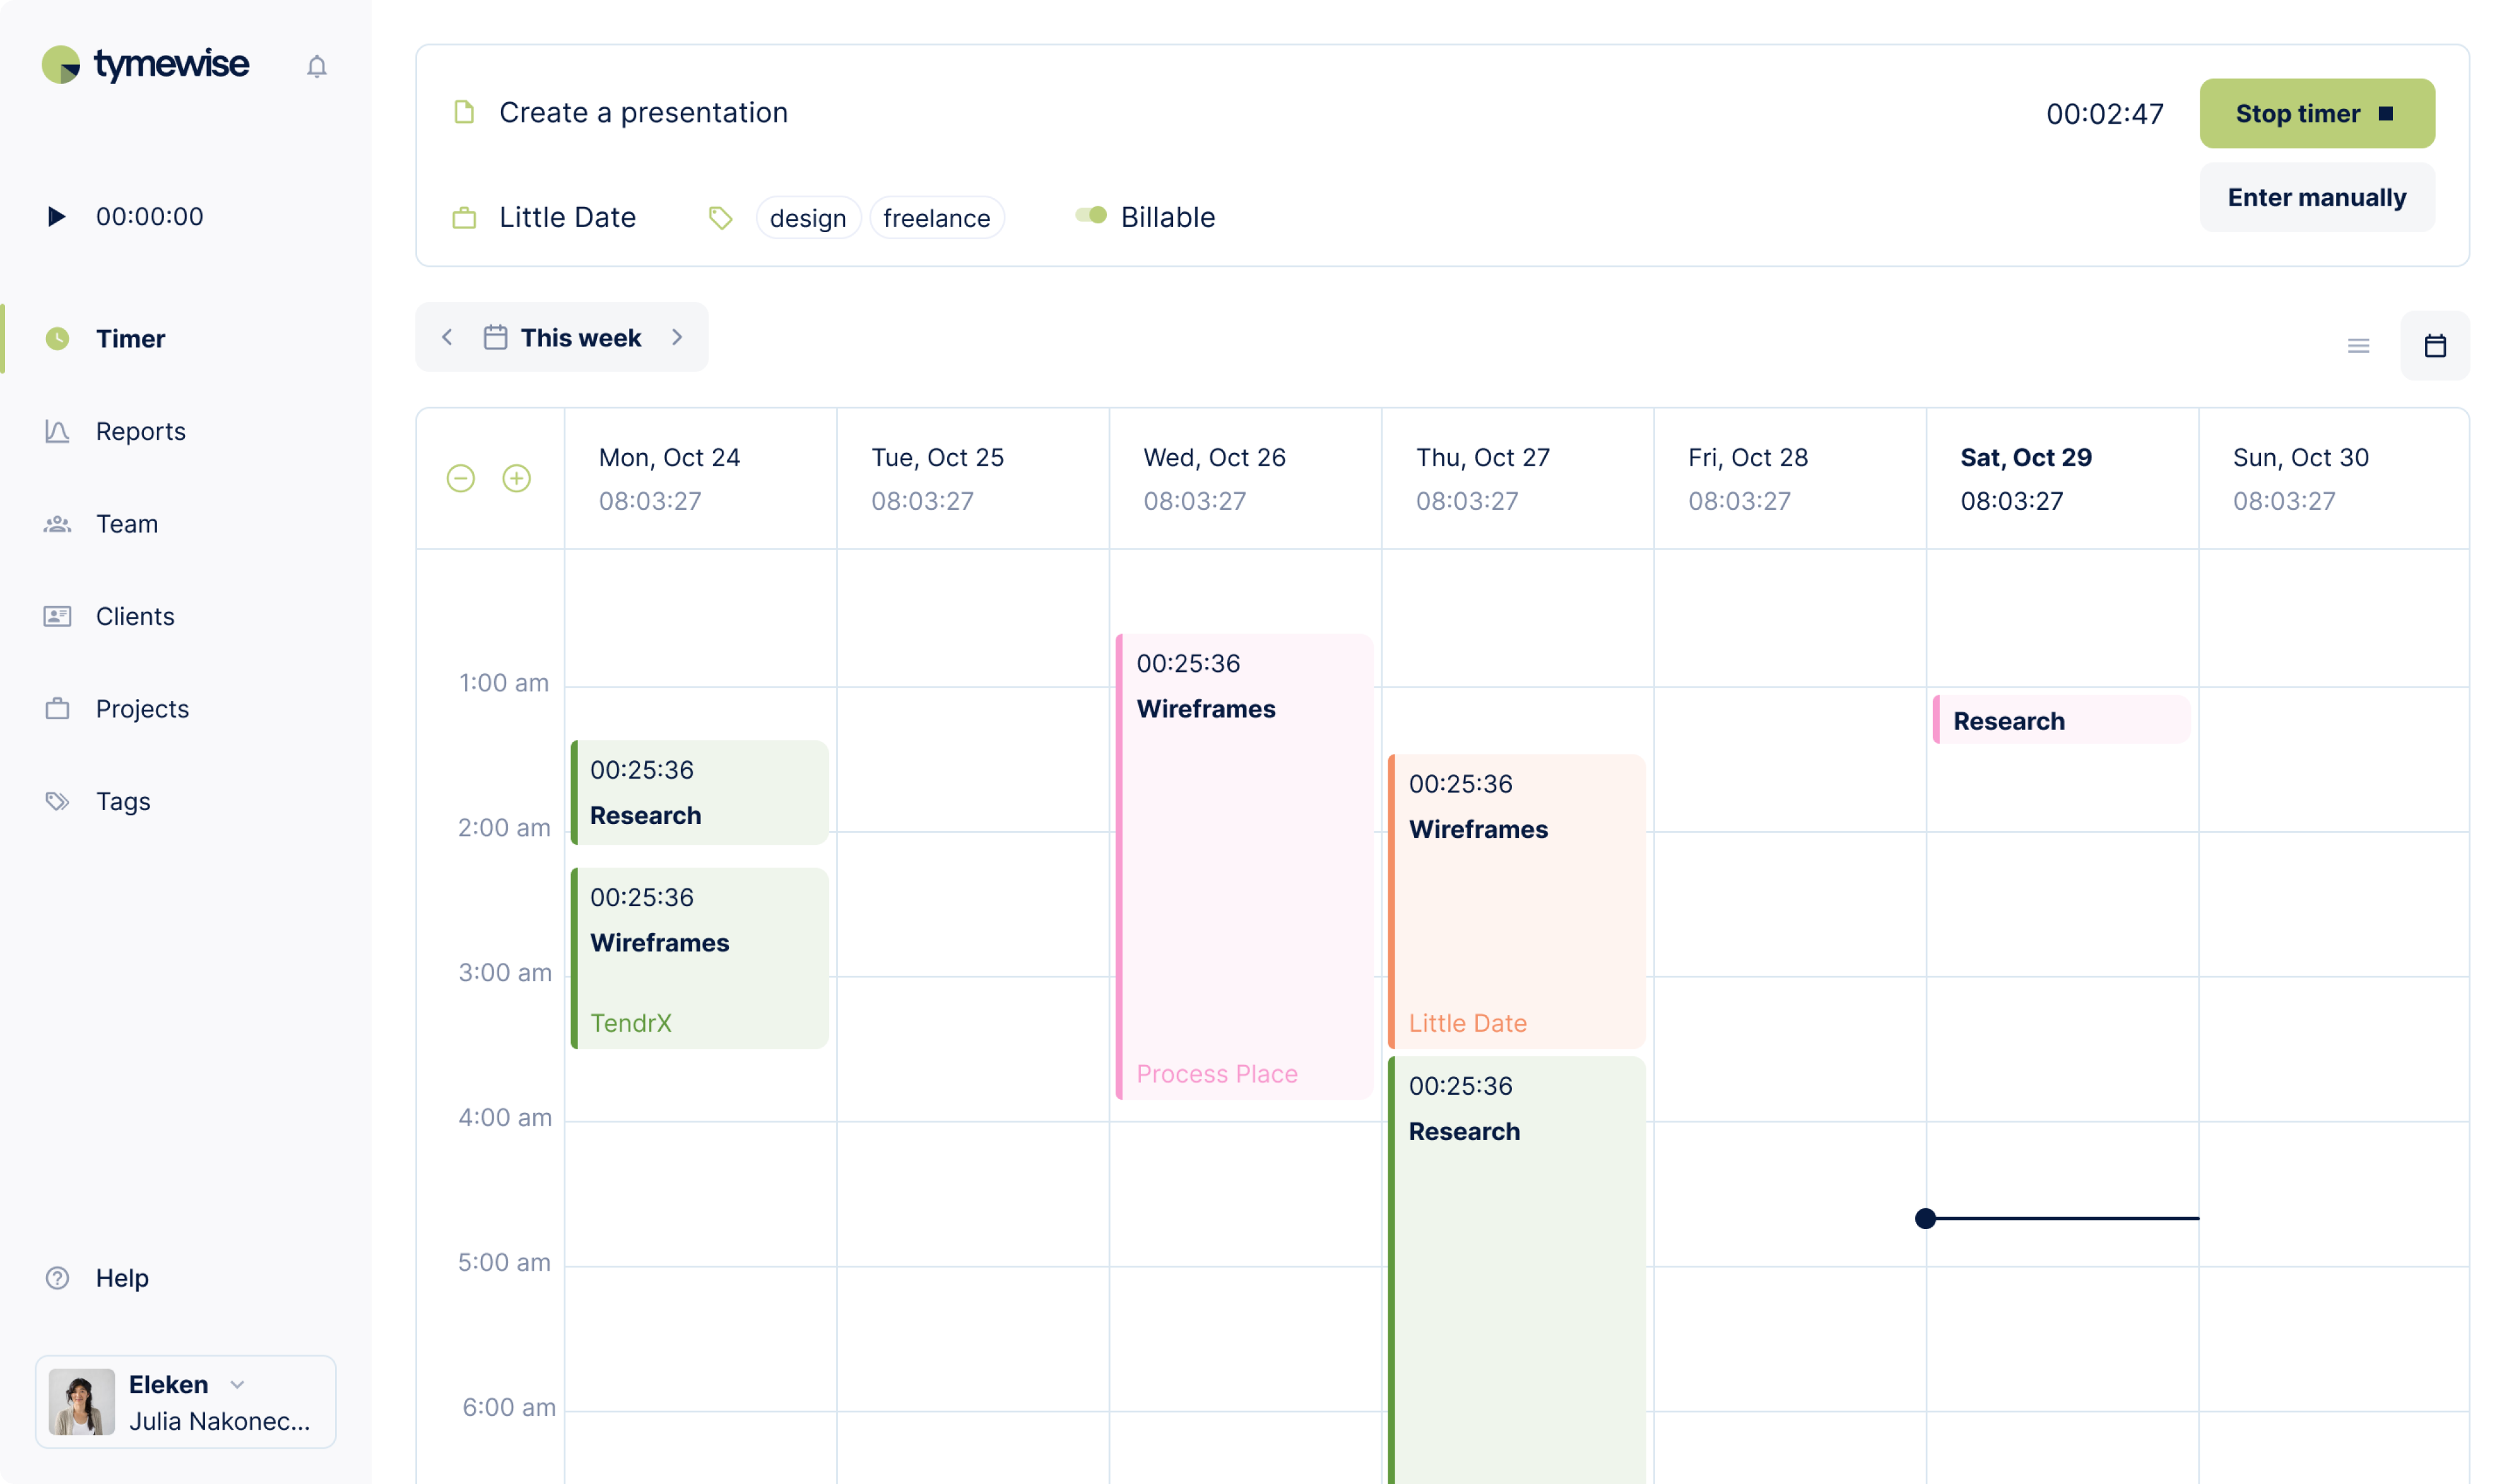Select the Timer tab in sidebar
Image resolution: width=2514 pixels, height=1484 pixels.
pyautogui.click(x=129, y=338)
